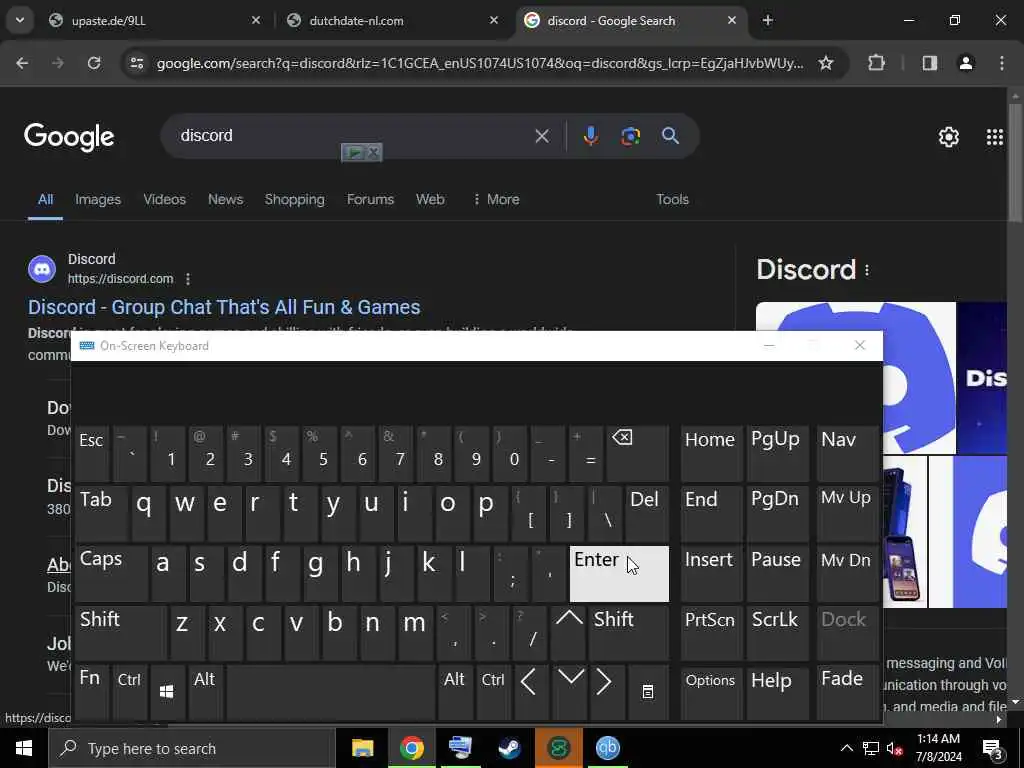
Task: Open Steam from the taskbar
Action: (509, 748)
